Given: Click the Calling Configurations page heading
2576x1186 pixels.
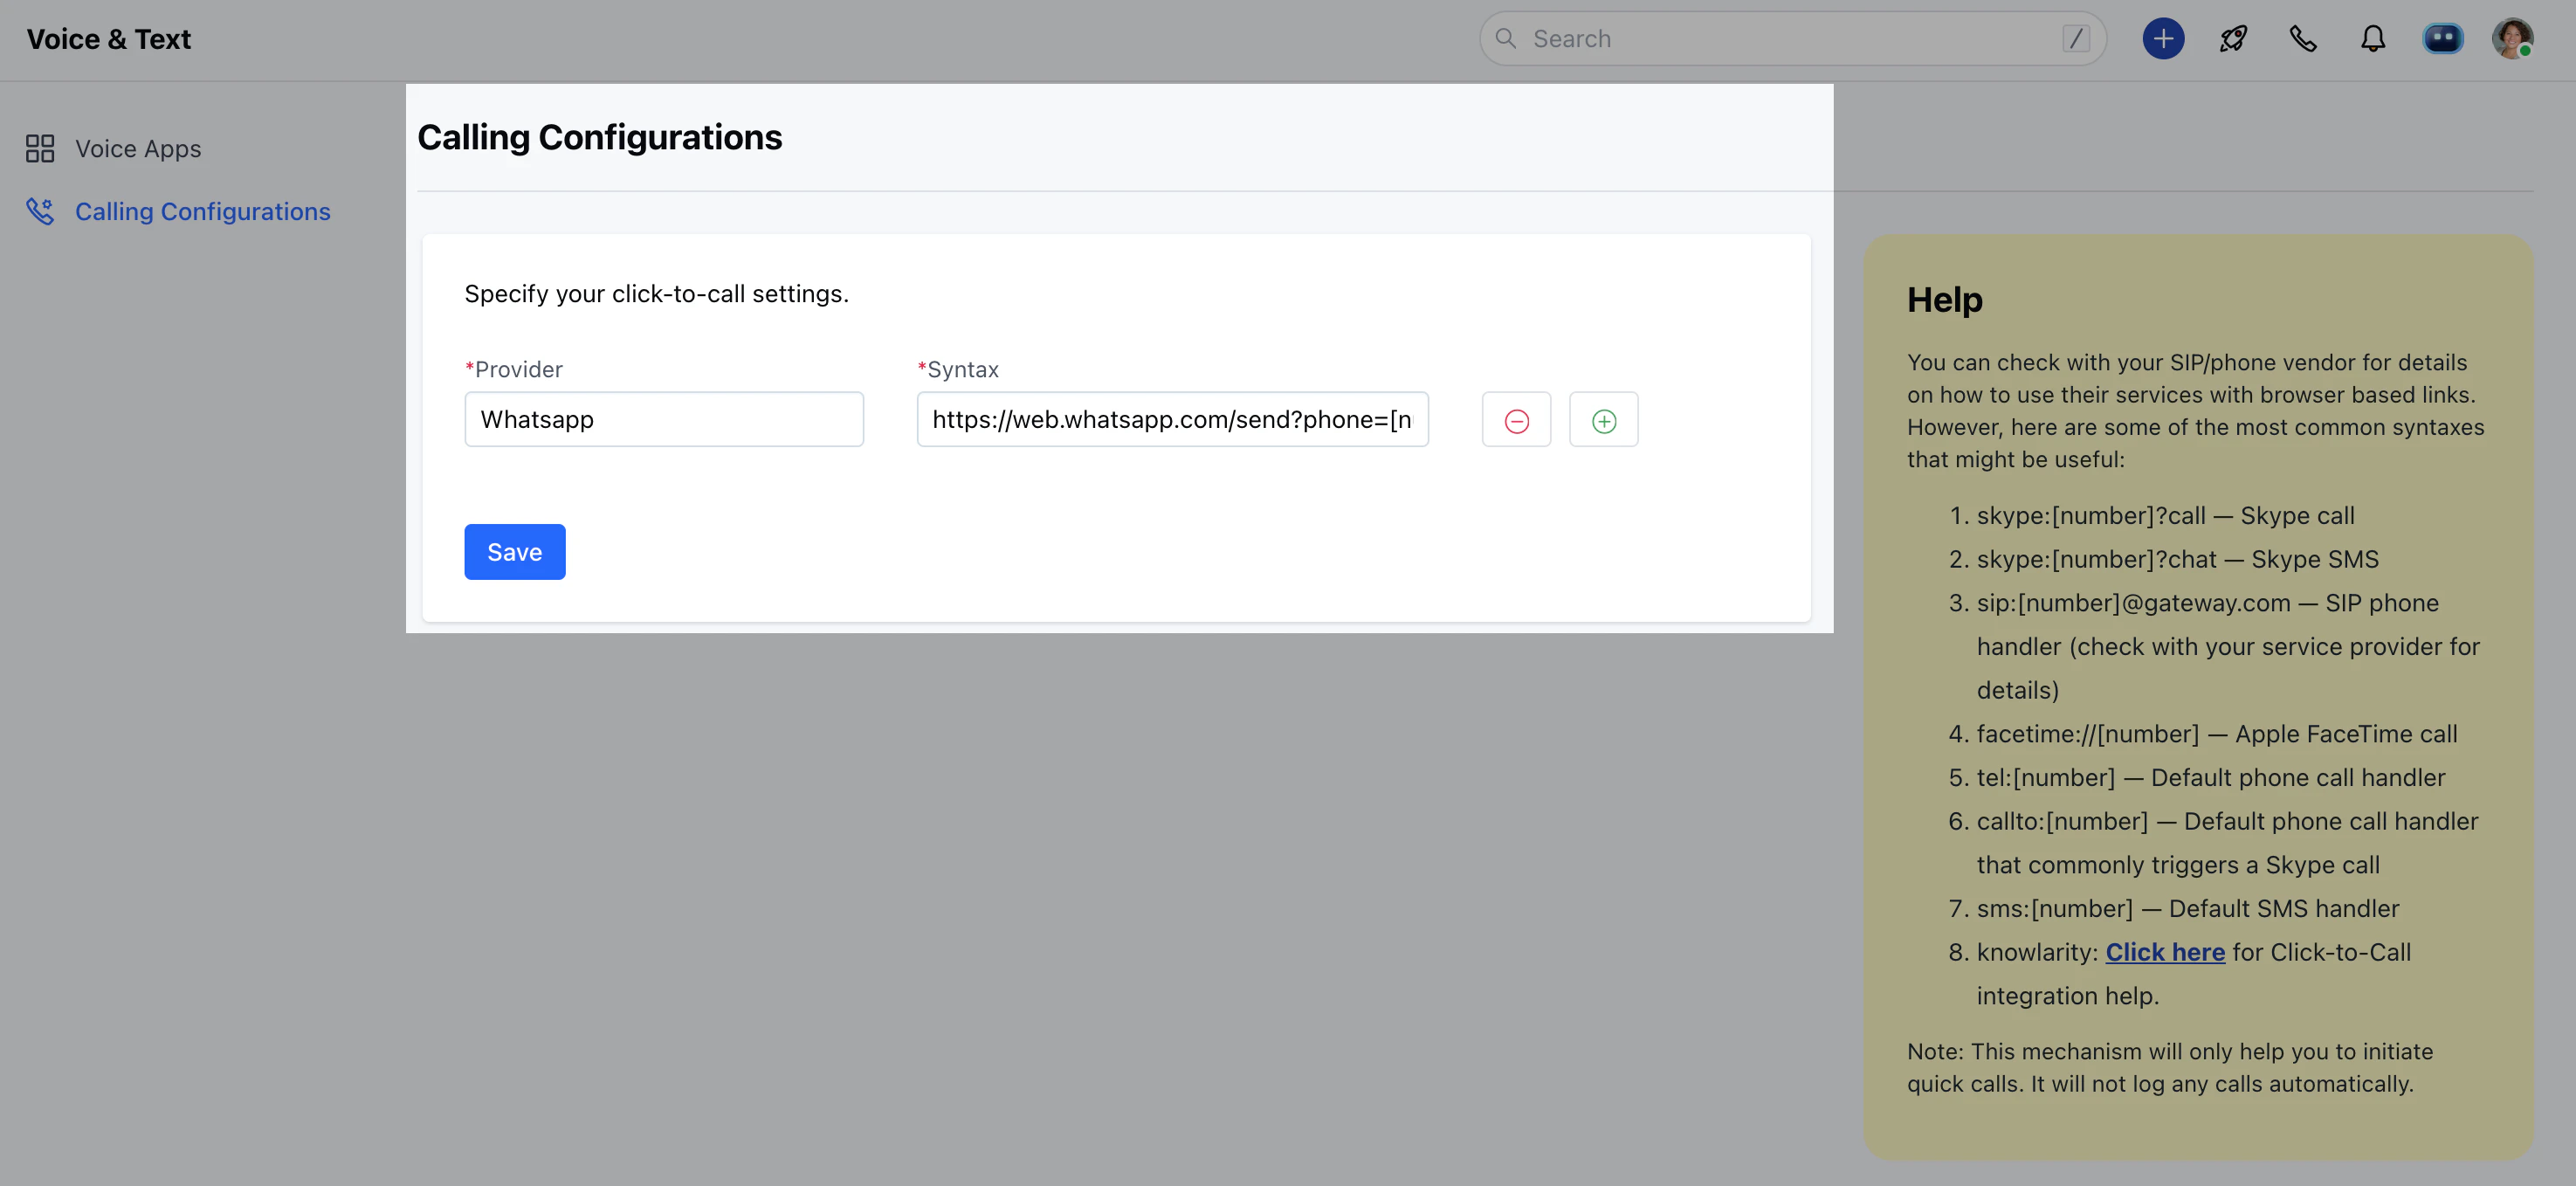Looking at the screenshot, I should 599,137.
